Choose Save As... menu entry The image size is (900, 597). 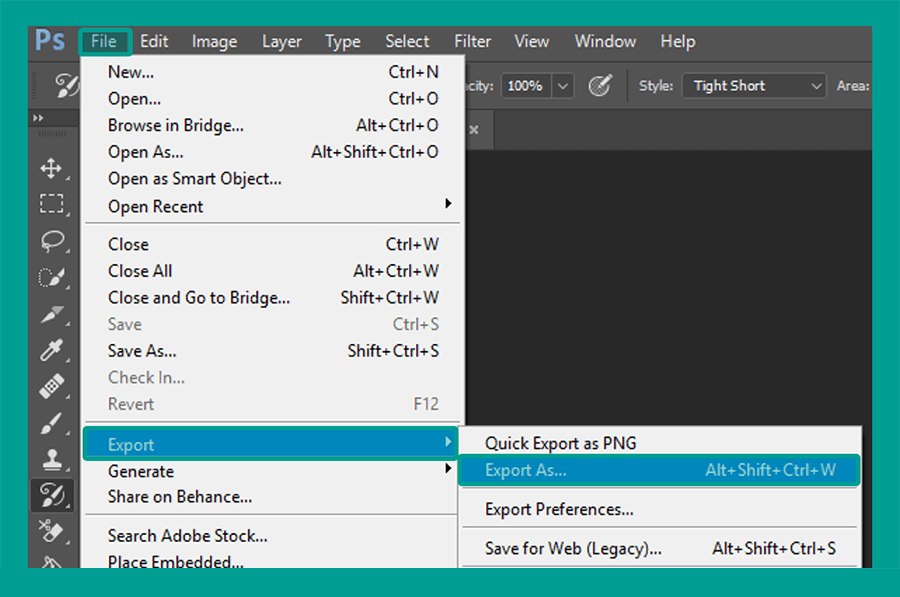[x=273, y=351]
